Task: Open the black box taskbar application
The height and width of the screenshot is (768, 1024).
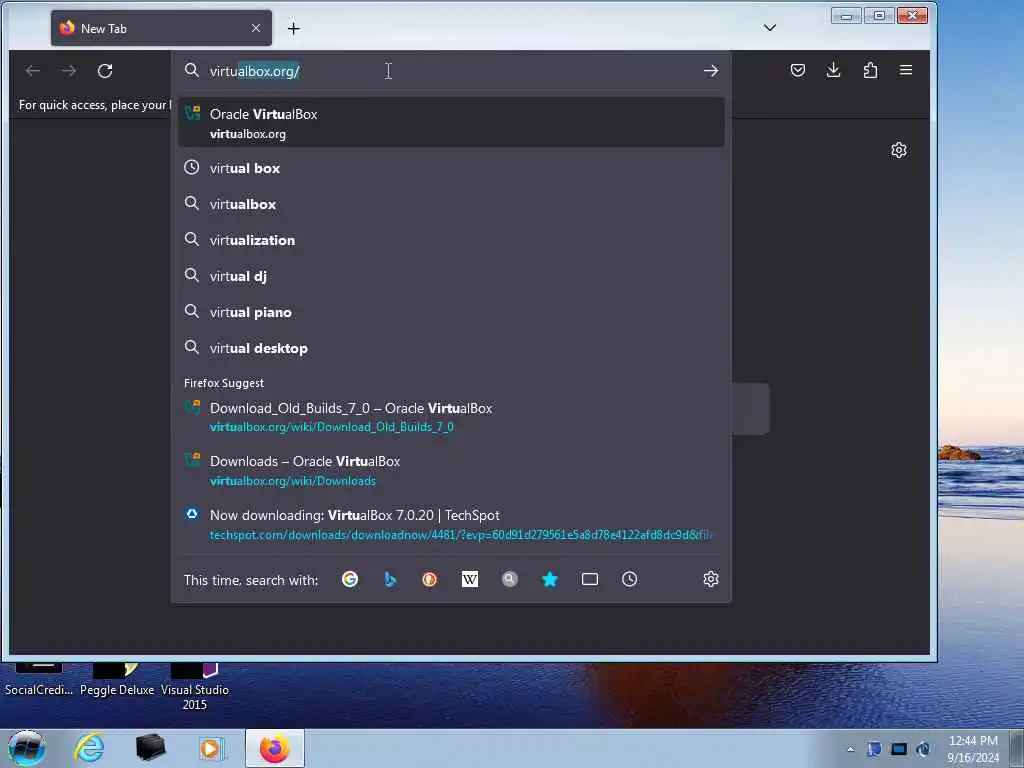Action: coord(150,748)
